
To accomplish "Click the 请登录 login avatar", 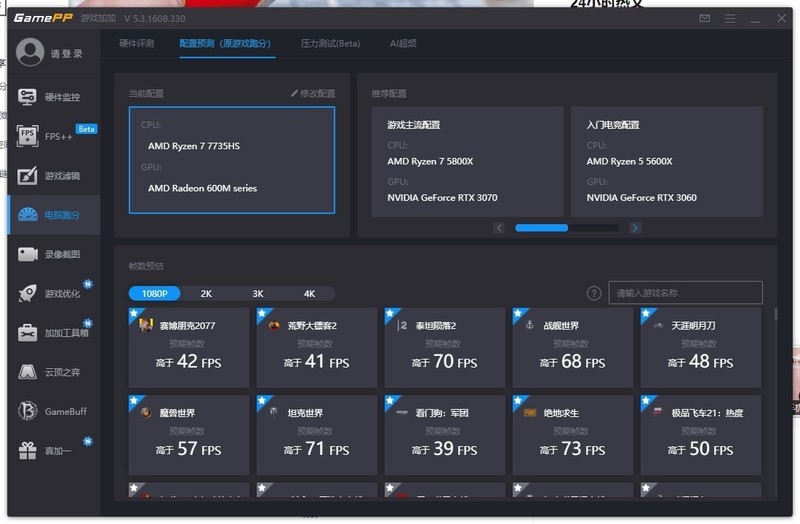I will (x=31, y=53).
